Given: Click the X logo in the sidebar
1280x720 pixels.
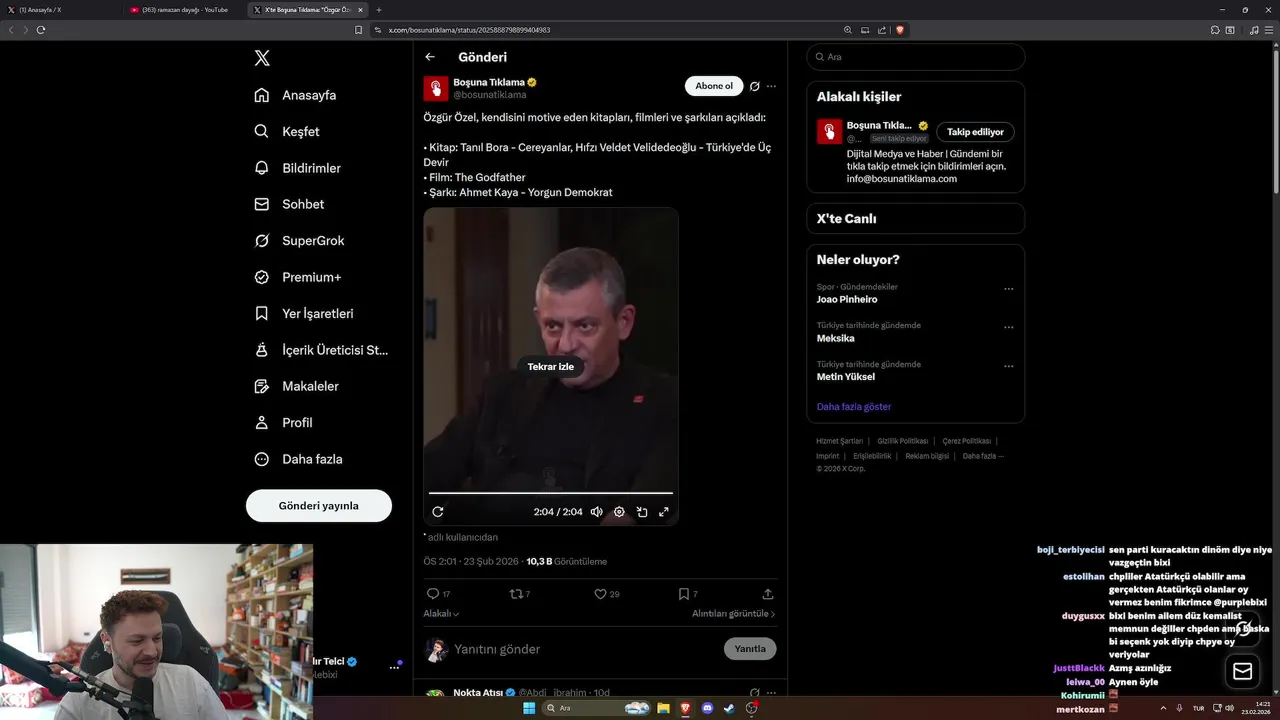Looking at the screenshot, I should tap(262, 58).
